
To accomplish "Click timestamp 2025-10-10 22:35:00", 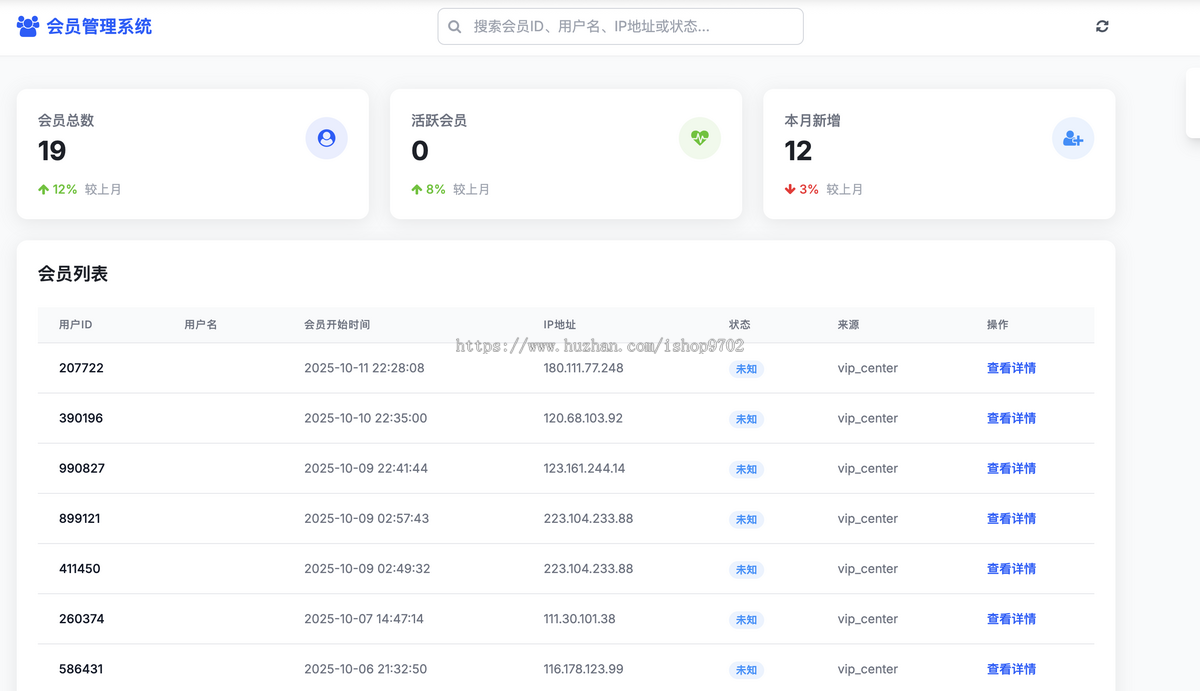I will coord(366,418).
